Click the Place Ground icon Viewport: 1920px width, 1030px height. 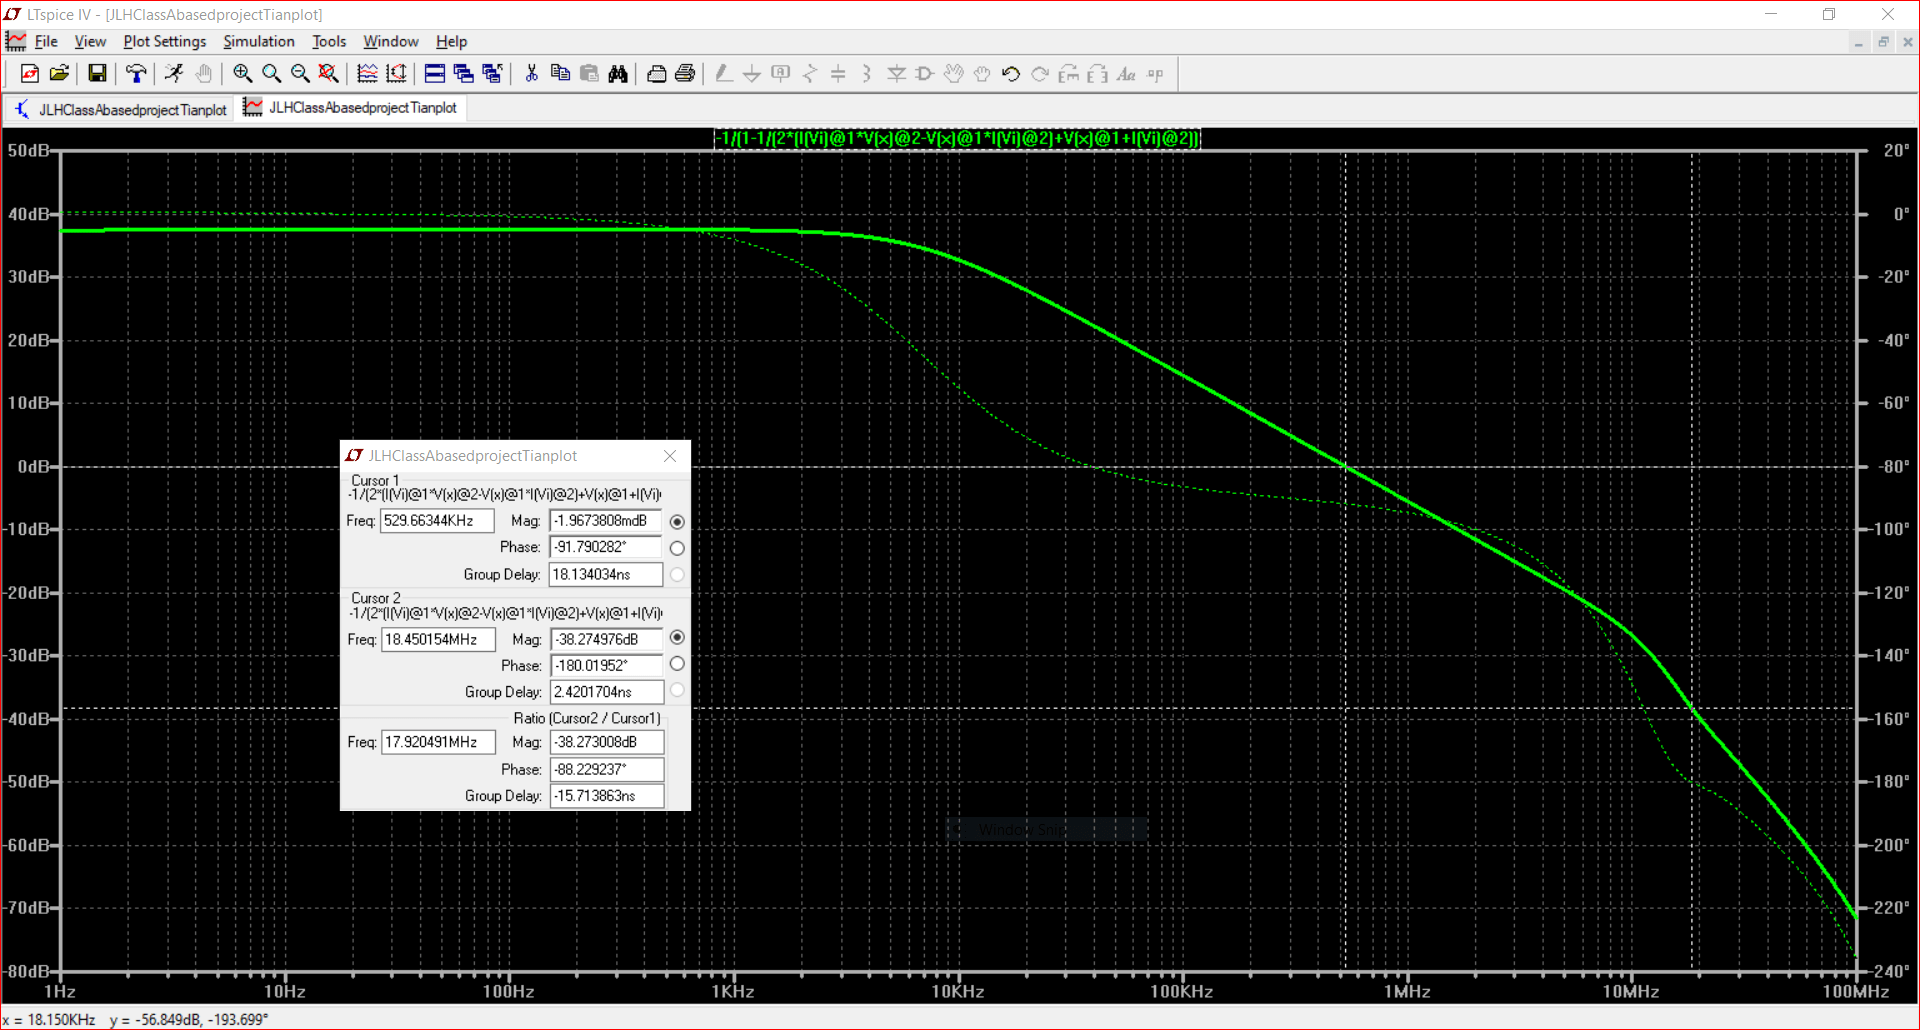click(752, 74)
